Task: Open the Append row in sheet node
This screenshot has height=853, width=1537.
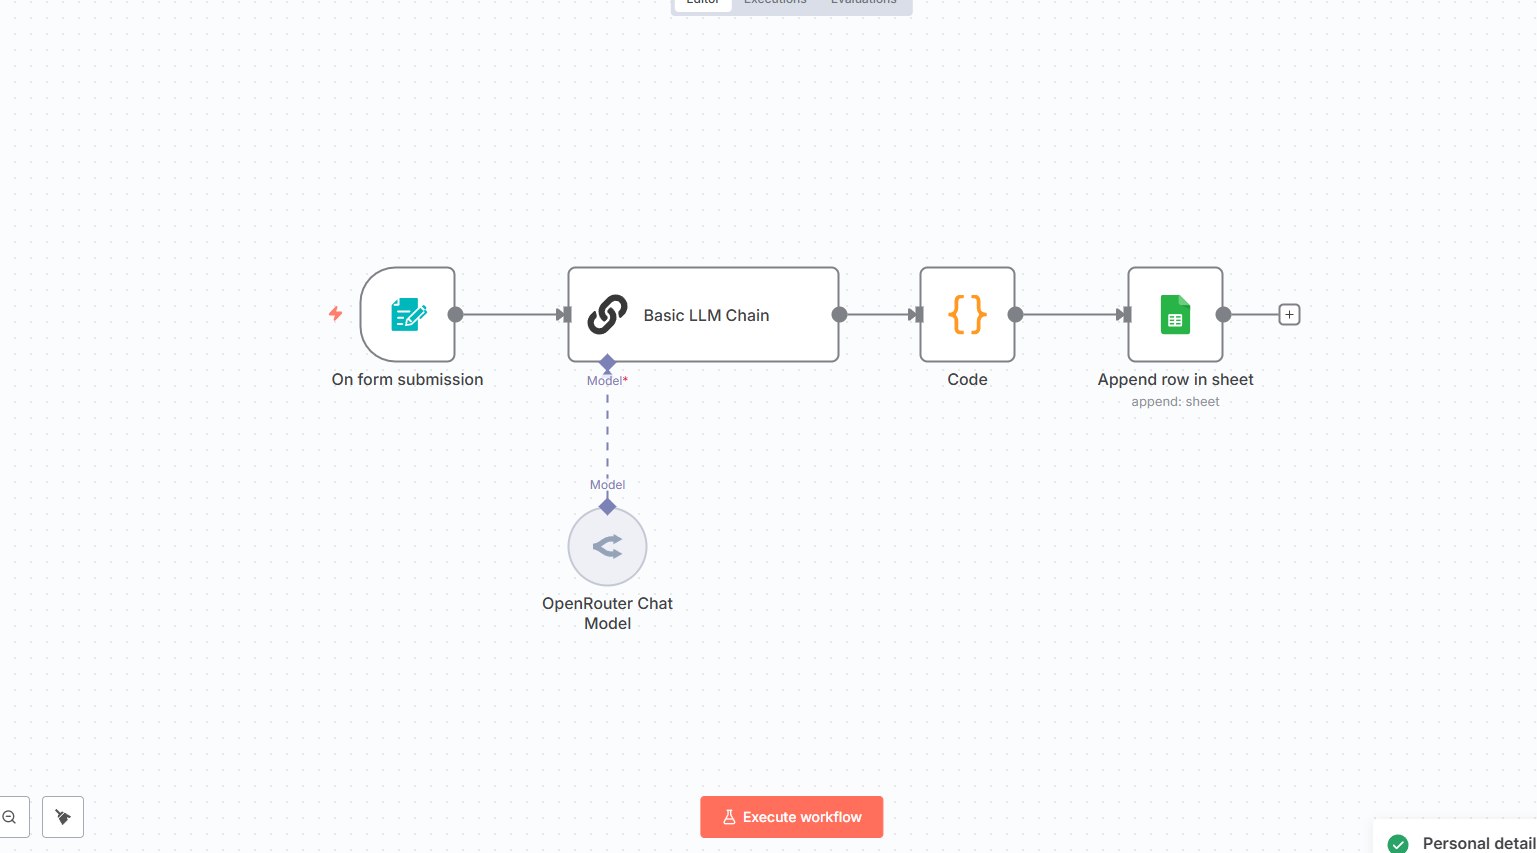Action: pyautogui.click(x=1175, y=314)
